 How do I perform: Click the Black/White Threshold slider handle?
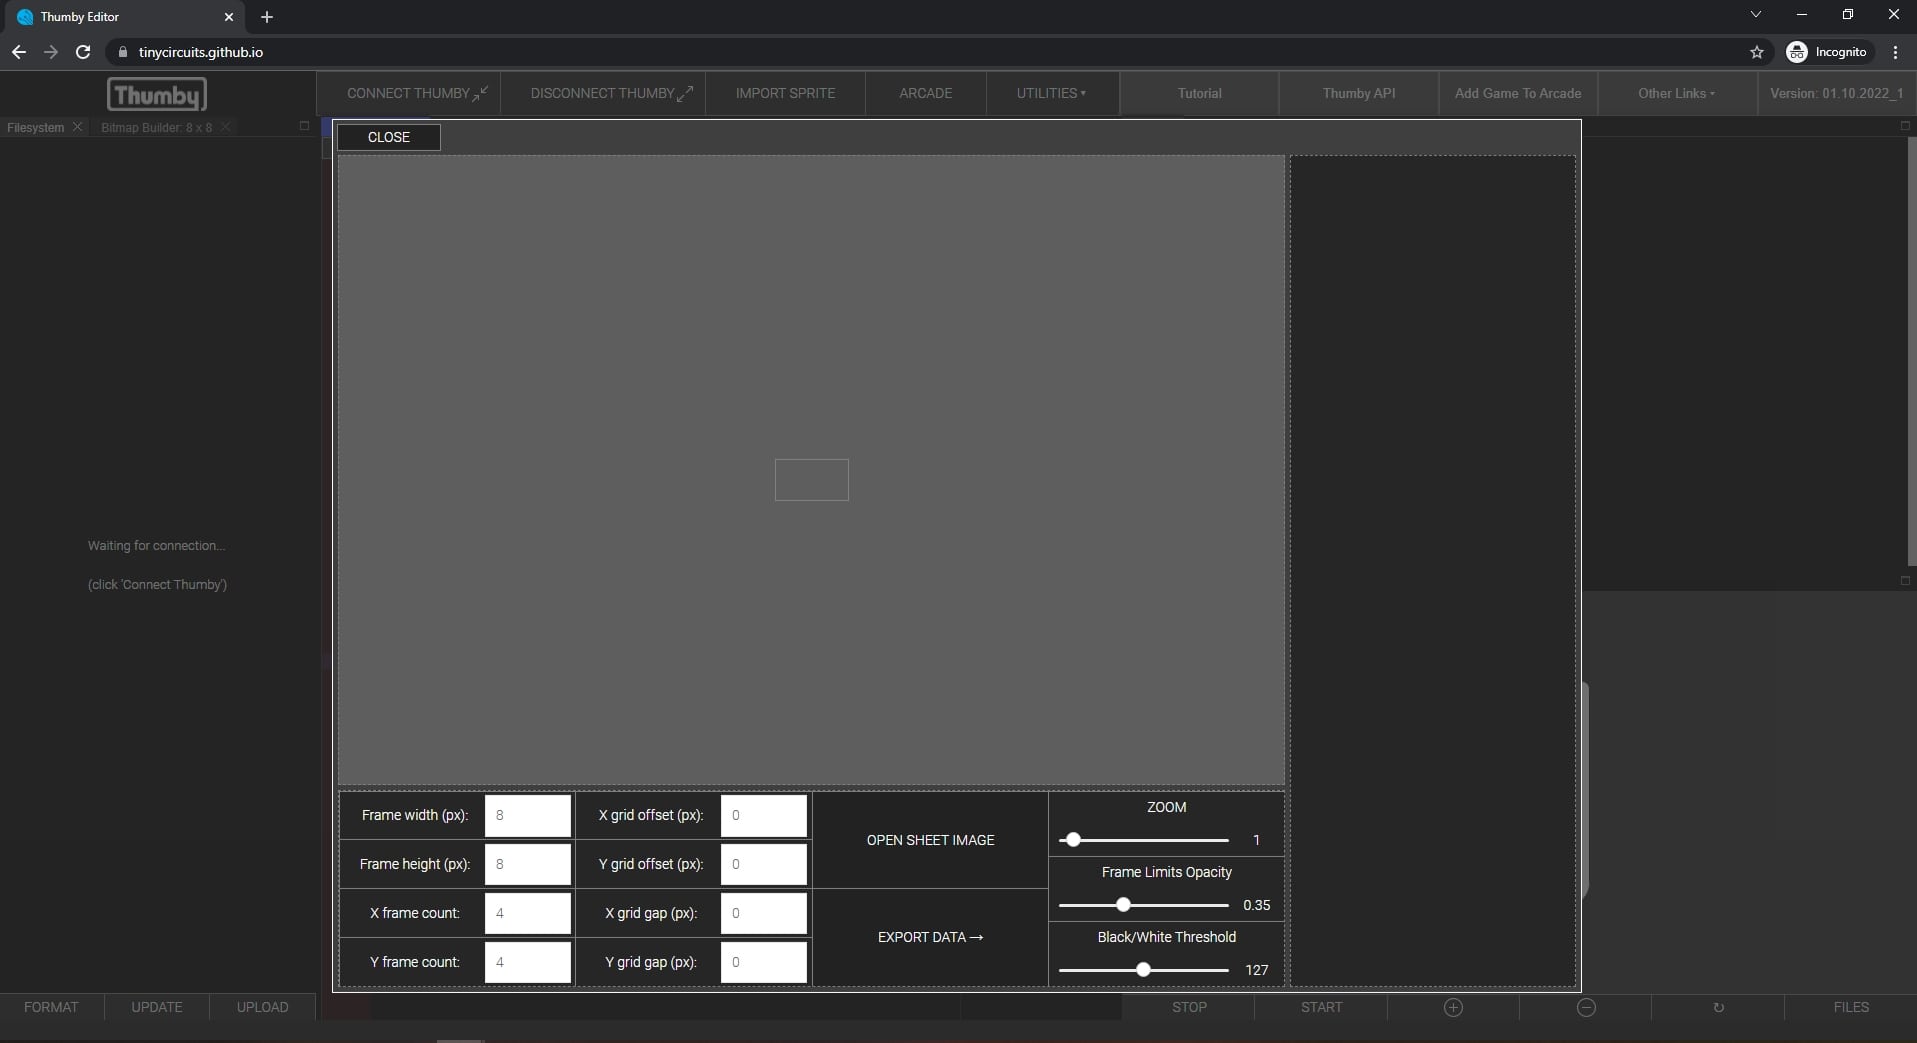(x=1143, y=969)
